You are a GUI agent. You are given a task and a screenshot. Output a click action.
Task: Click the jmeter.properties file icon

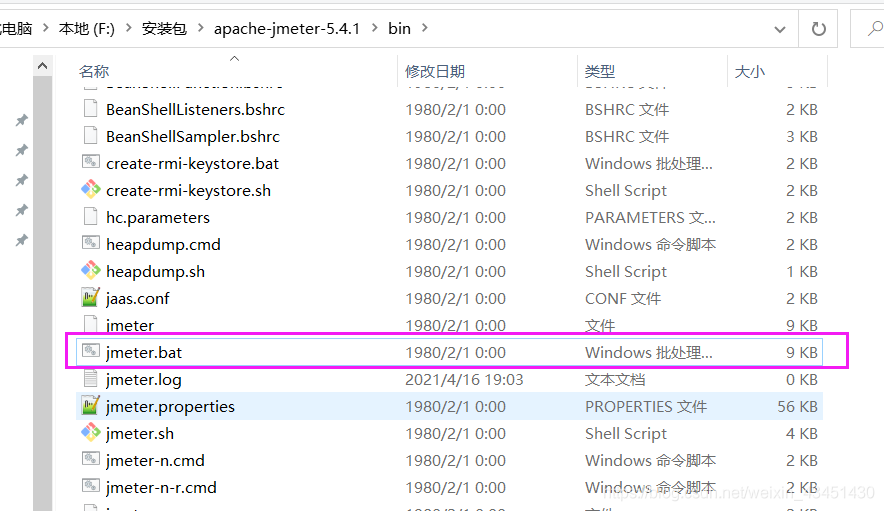point(91,406)
